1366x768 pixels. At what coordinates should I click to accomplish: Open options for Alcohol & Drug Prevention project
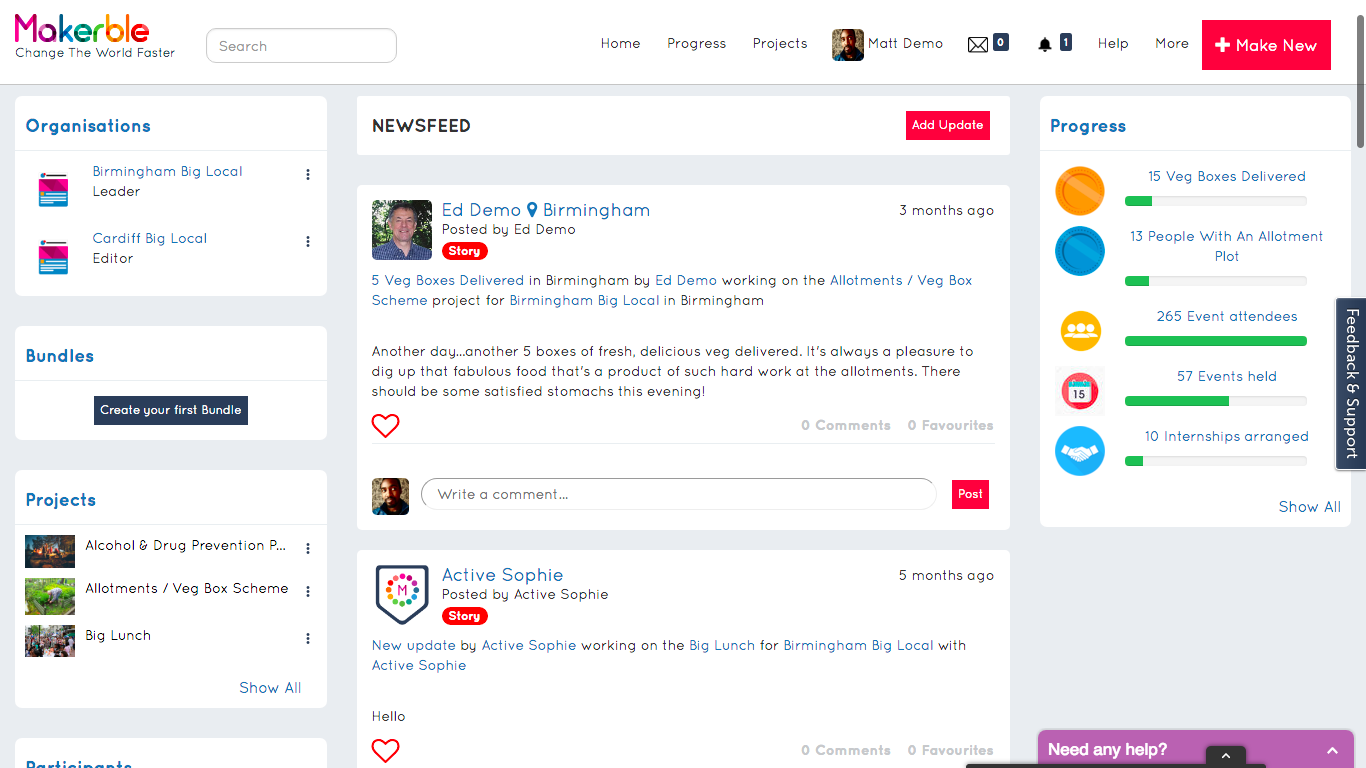coord(308,548)
